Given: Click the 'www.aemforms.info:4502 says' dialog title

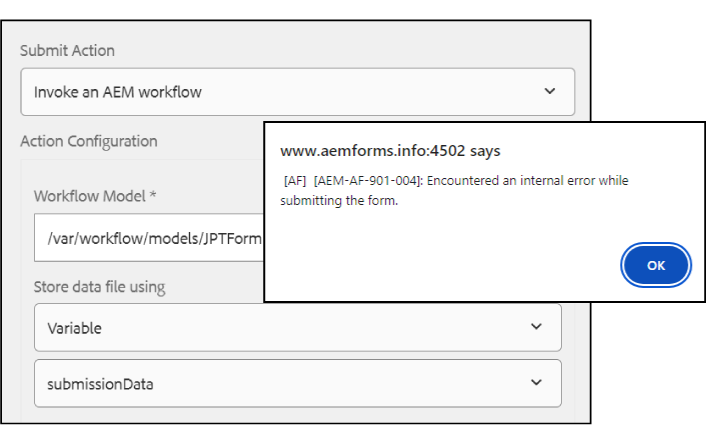Looking at the screenshot, I should [390, 151].
